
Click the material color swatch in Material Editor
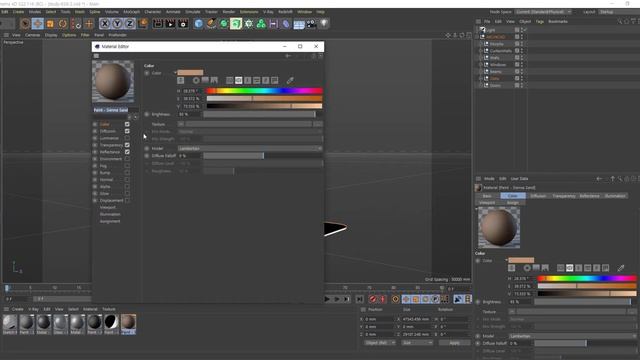coord(190,73)
